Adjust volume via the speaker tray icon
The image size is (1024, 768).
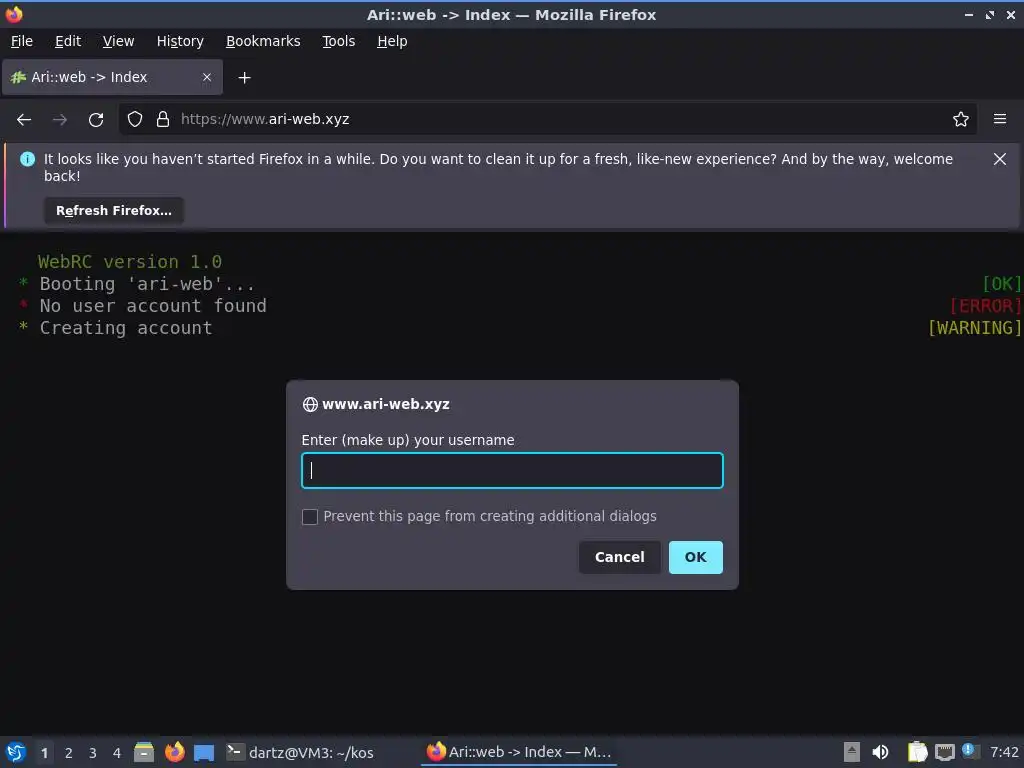880,752
